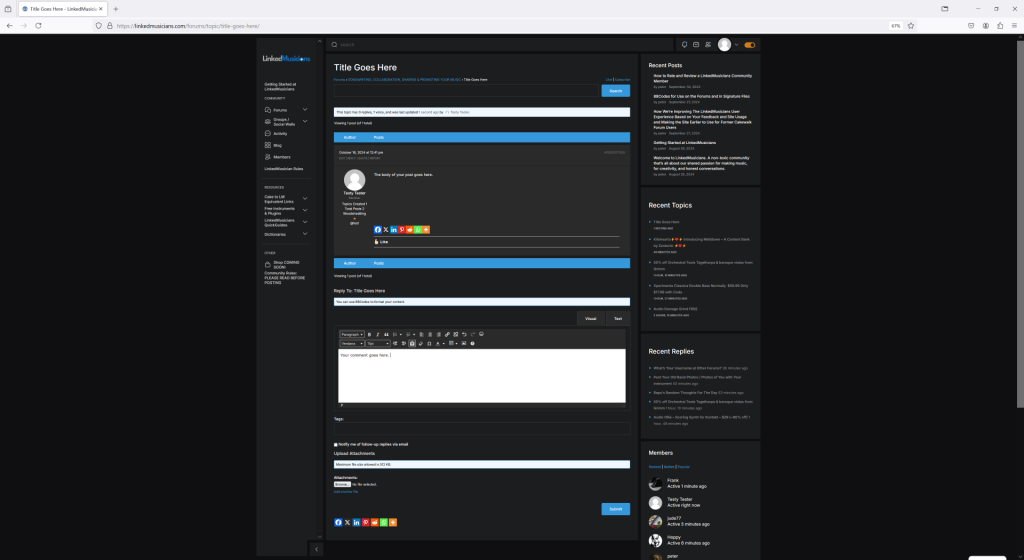
Task: Expand Cake to LM Equivalent Links
Action: coord(305,198)
